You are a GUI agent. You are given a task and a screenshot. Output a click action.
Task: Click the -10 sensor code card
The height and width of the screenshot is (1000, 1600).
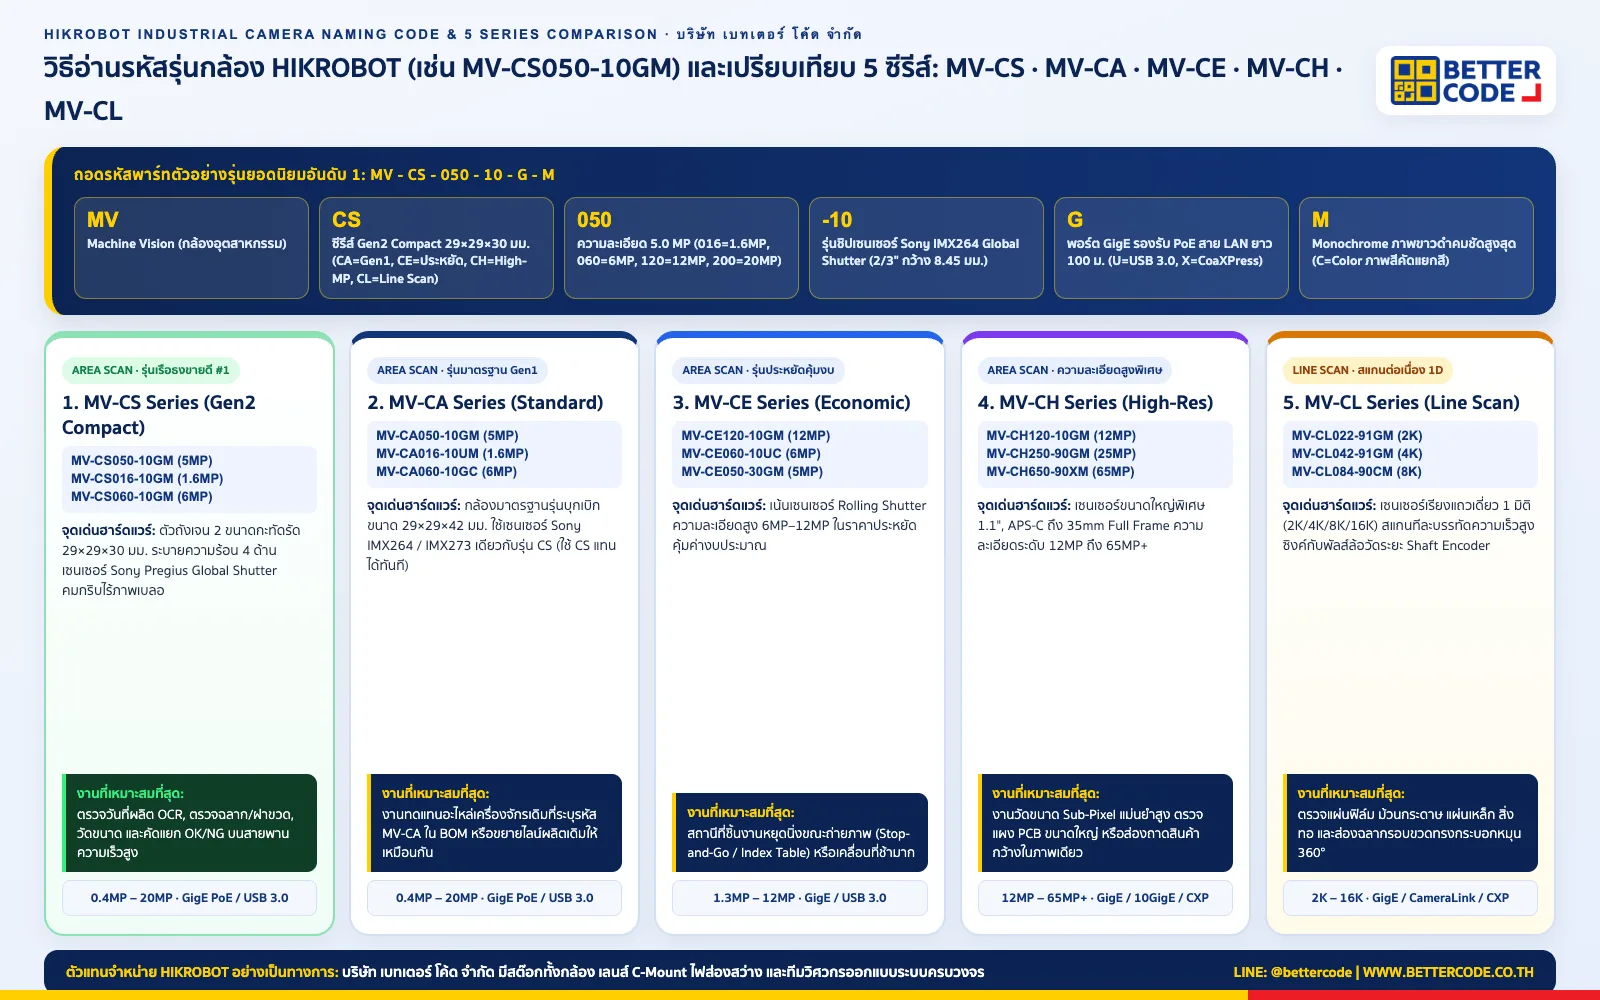pyautogui.click(x=926, y=248)
